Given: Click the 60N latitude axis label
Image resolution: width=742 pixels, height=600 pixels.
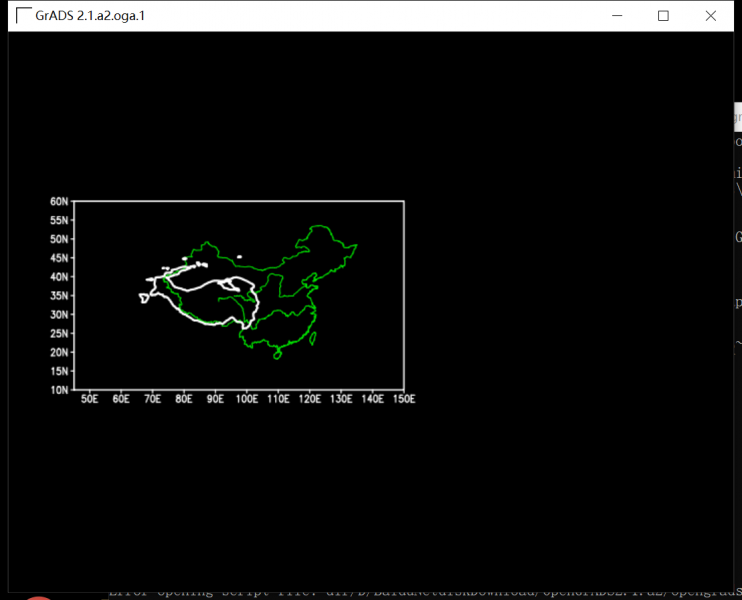Looking at the screenshot, I should [x=59, y=201].
